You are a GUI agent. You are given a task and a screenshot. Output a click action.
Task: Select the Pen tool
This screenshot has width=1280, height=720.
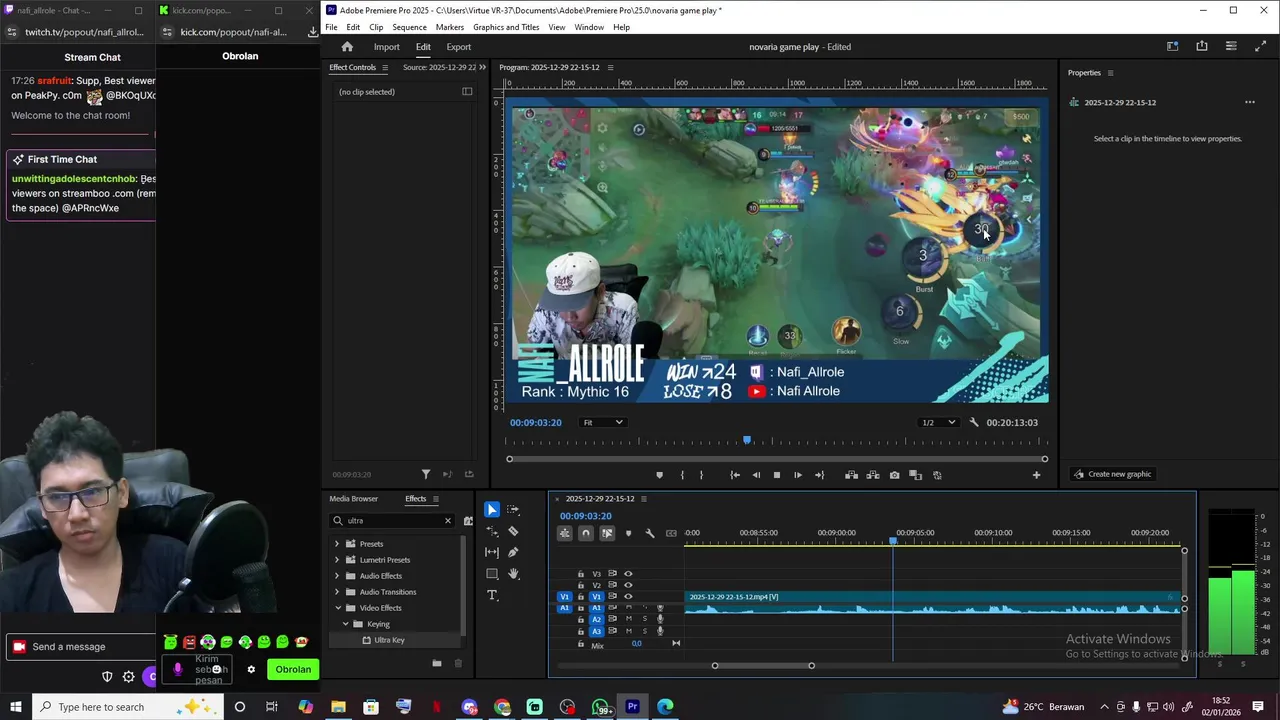pos(513,552)
